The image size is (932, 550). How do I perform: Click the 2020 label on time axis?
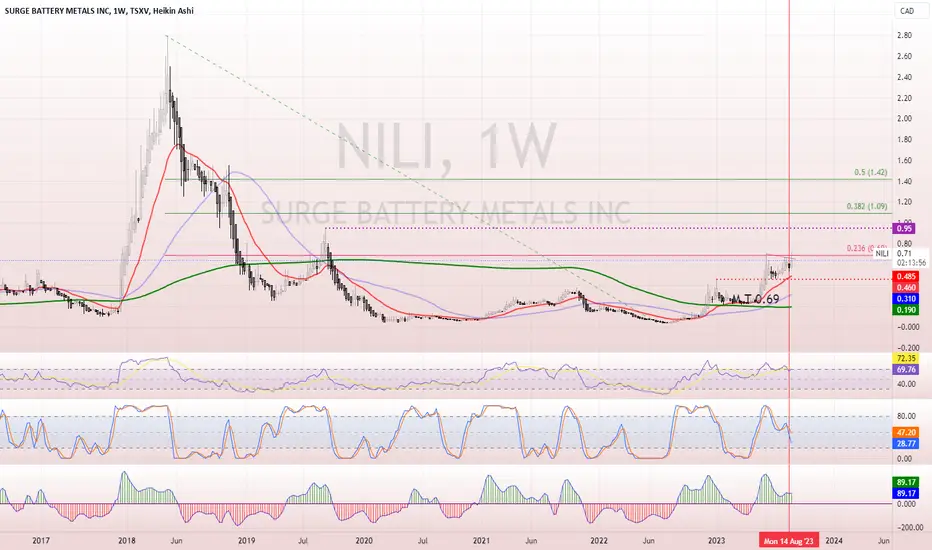(x=364, y=540)
